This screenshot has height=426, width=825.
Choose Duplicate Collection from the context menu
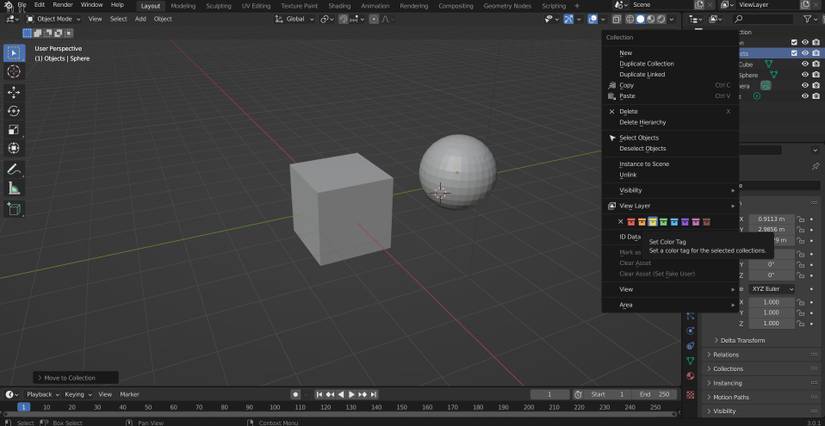646,63
